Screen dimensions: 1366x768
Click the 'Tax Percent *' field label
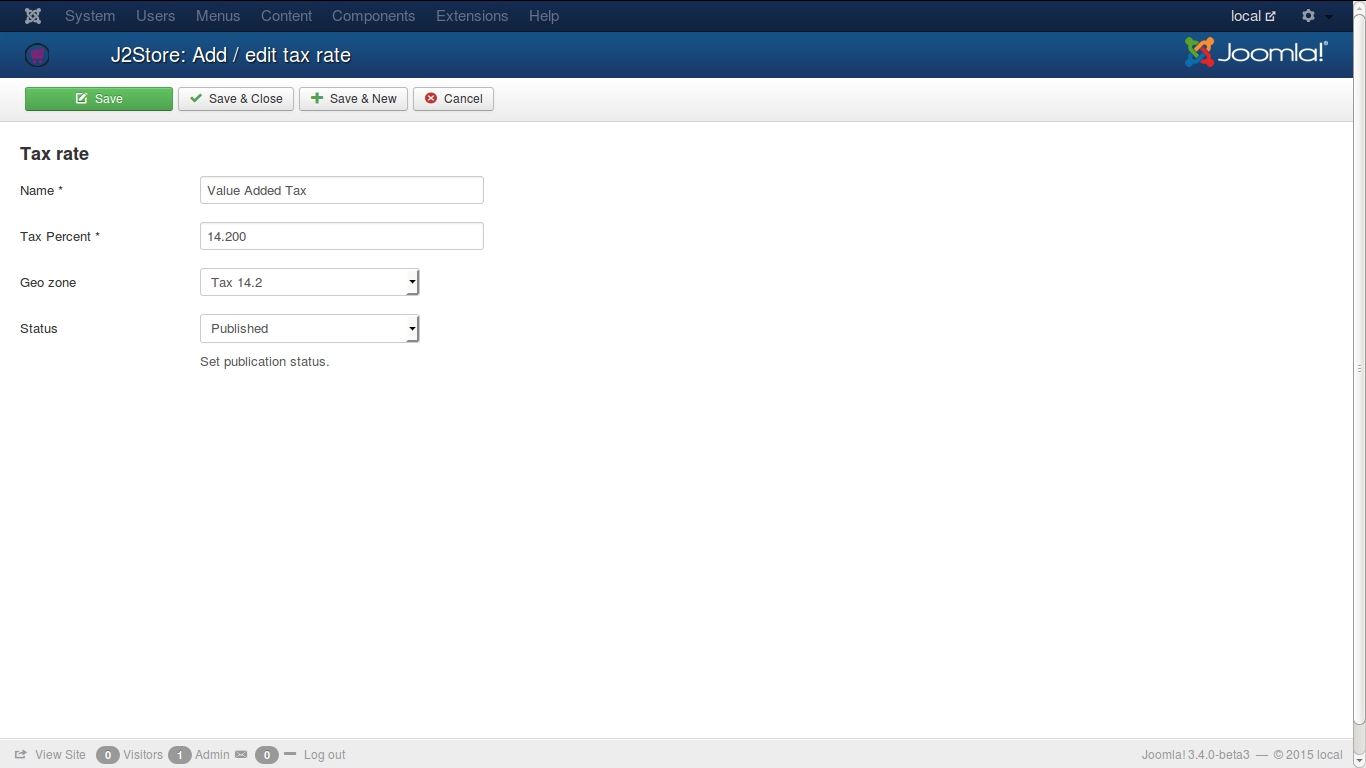click(60, 237)
